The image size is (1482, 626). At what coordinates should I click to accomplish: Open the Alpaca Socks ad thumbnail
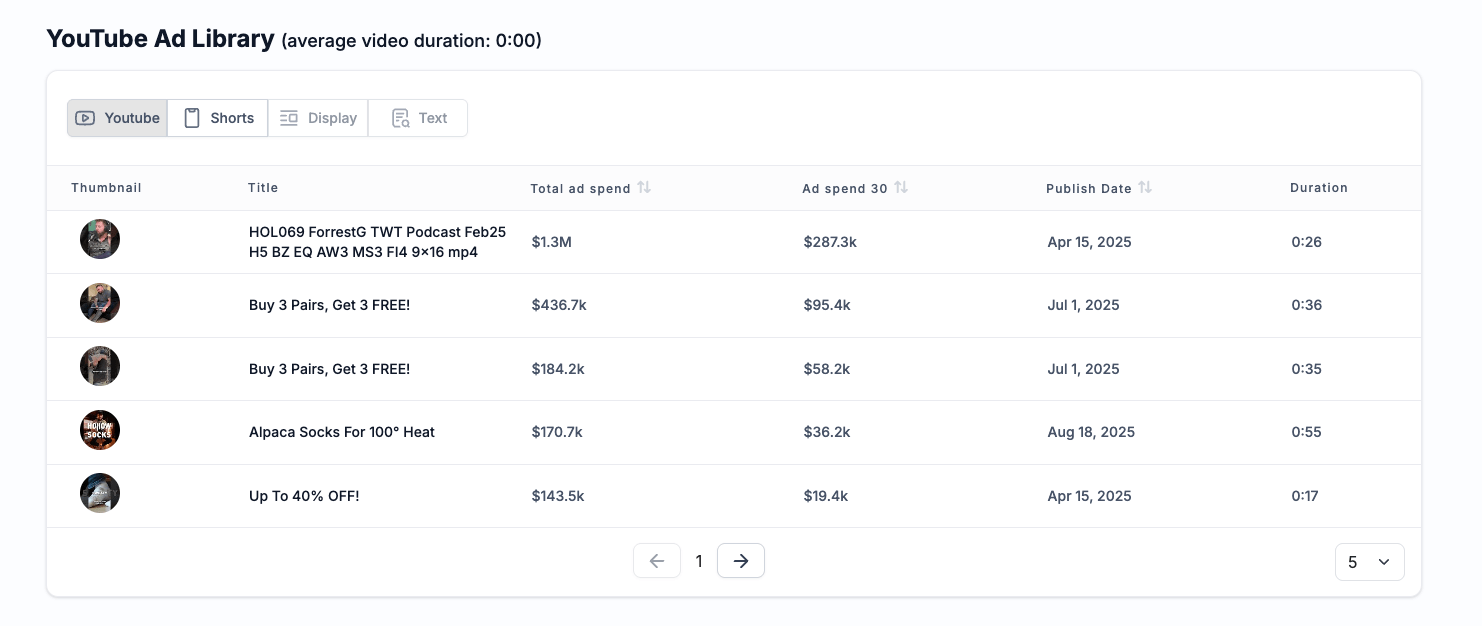100,431
